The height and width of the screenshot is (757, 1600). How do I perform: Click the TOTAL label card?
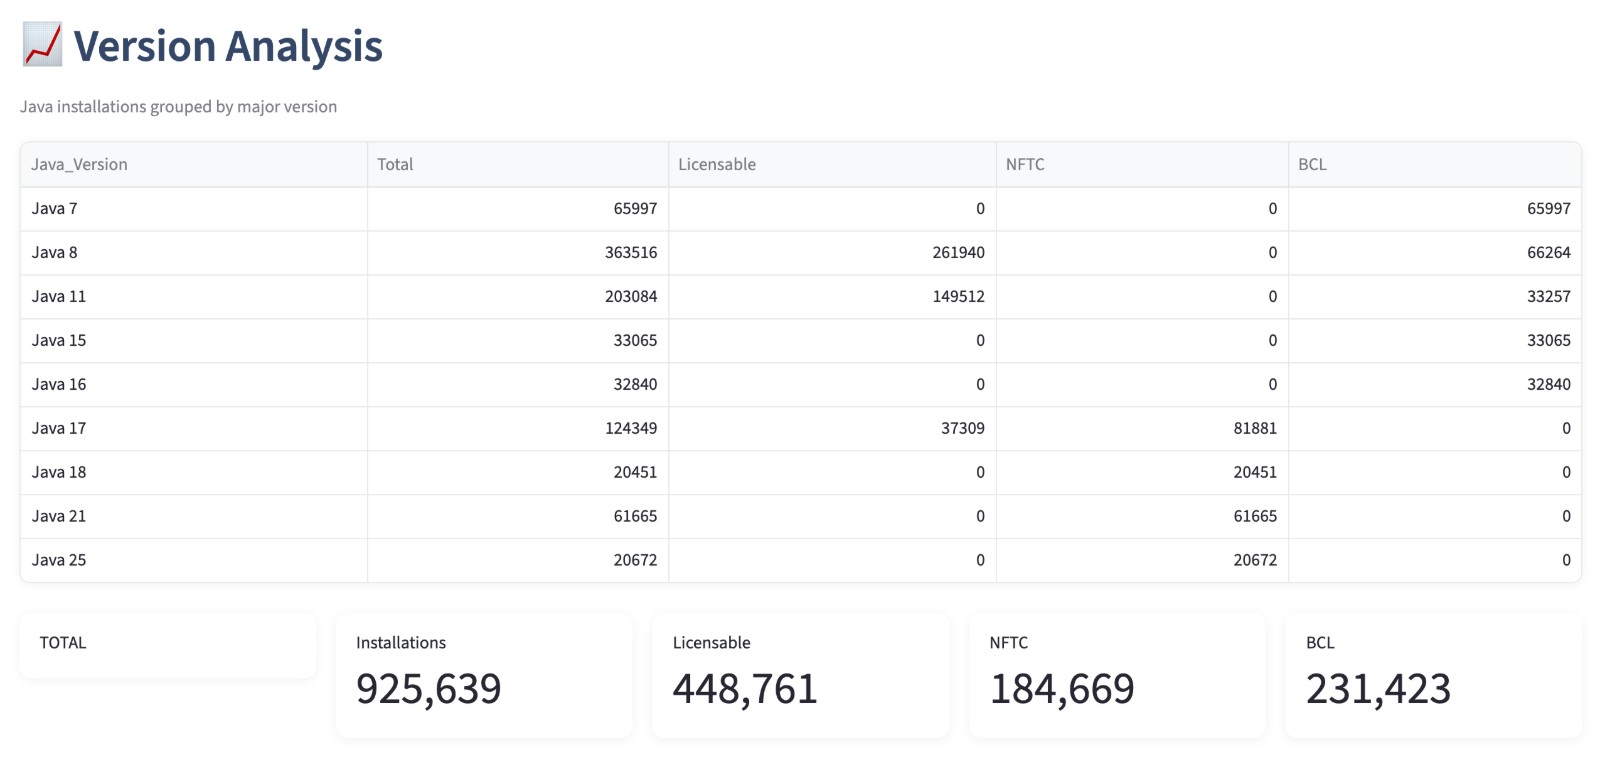pyautogui.click(x=168, y=646)
